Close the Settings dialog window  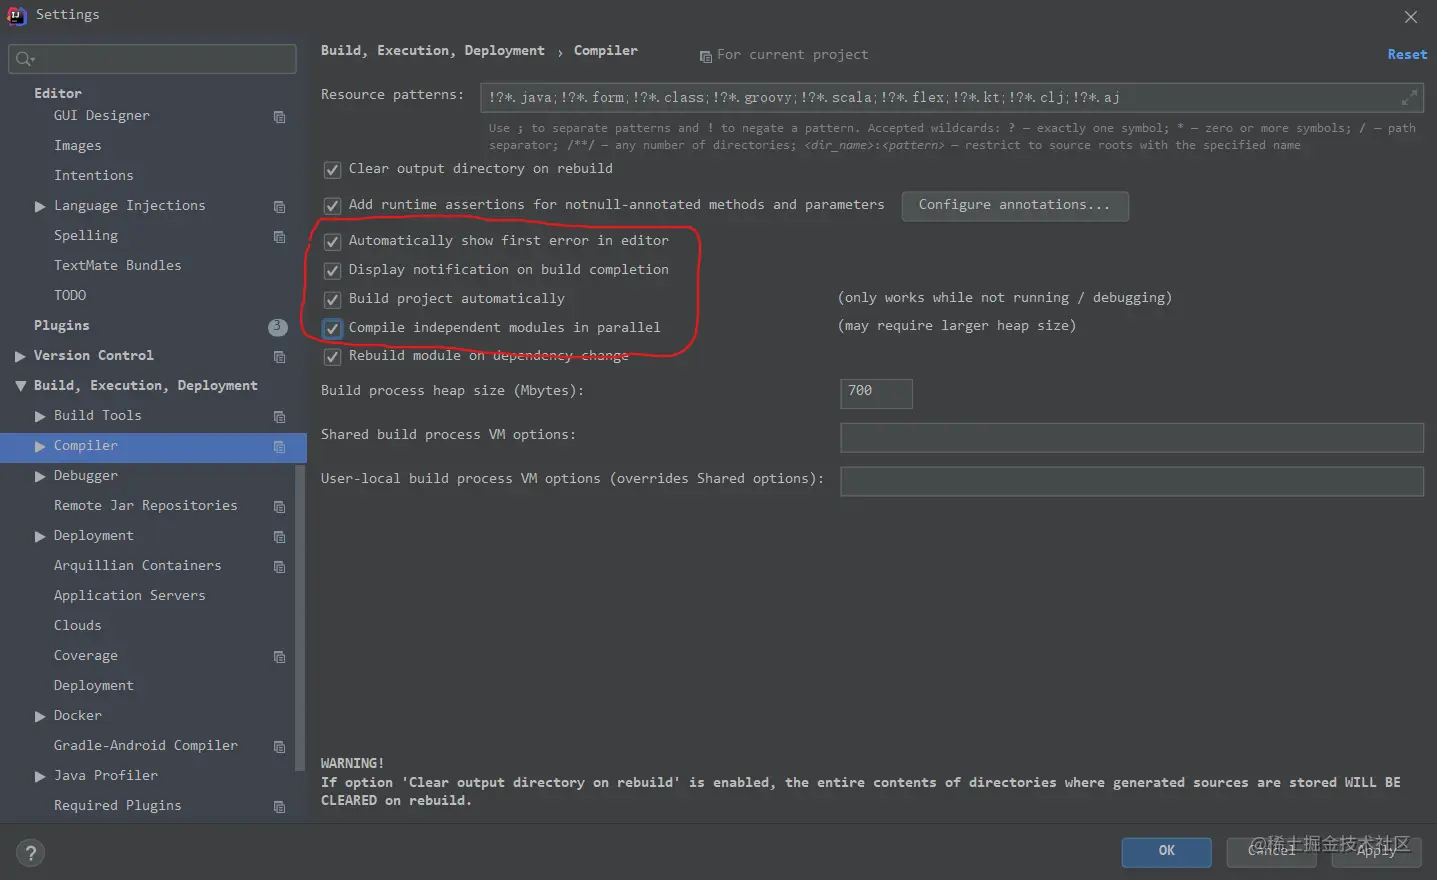pyautogui.click(x=1411, y=17)
